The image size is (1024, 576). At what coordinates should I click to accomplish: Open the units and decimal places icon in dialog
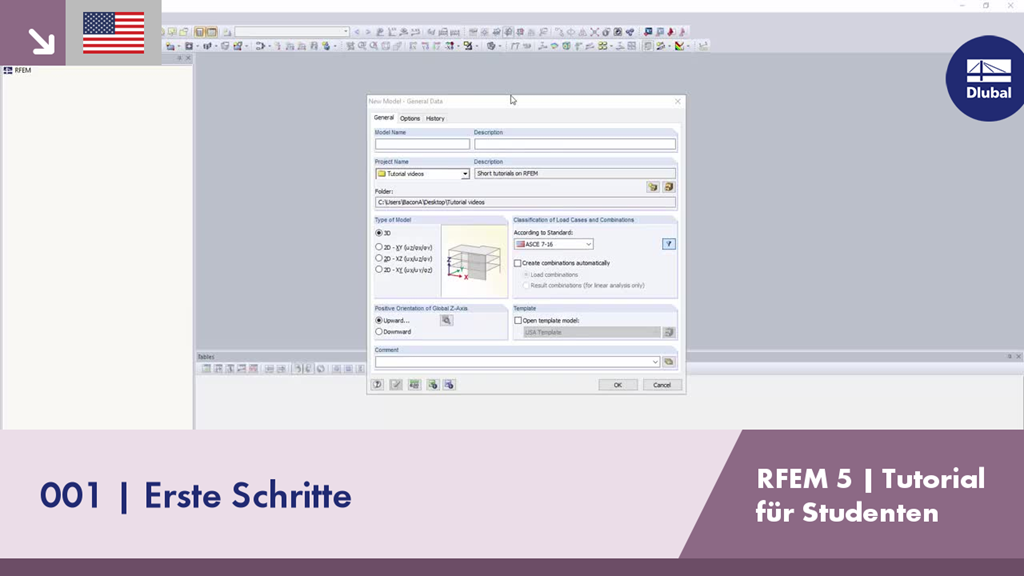(x=414, y=385)
